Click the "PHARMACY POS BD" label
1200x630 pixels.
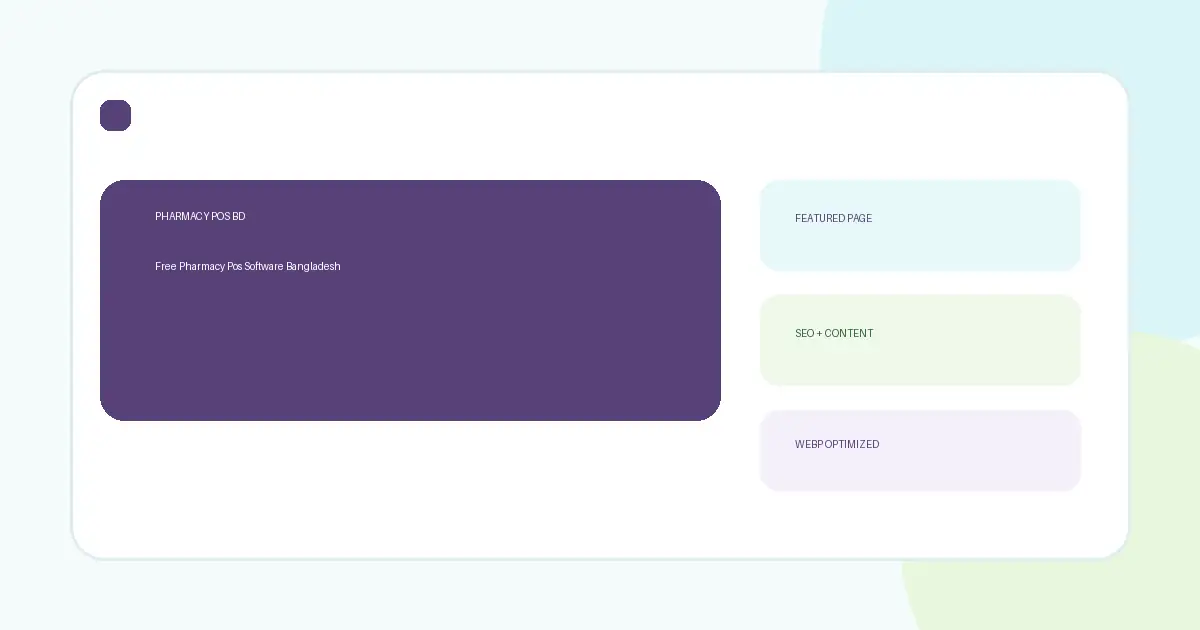click(200, 217)
